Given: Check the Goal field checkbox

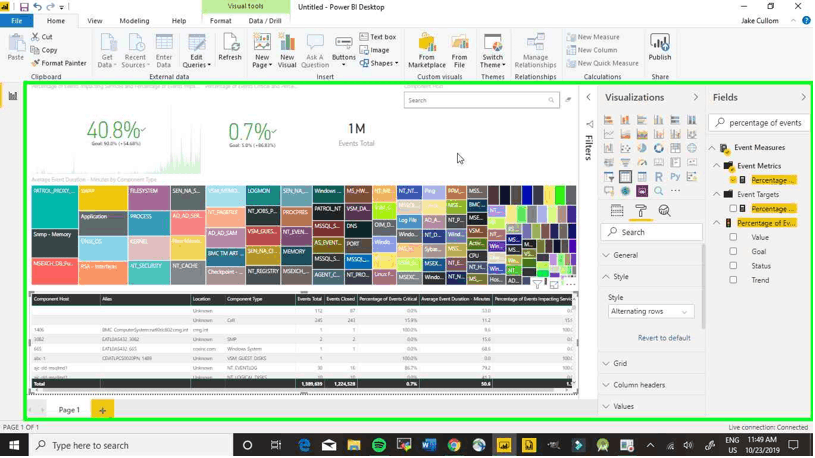Looking at the screenshot, I should (x=733, y=251).
